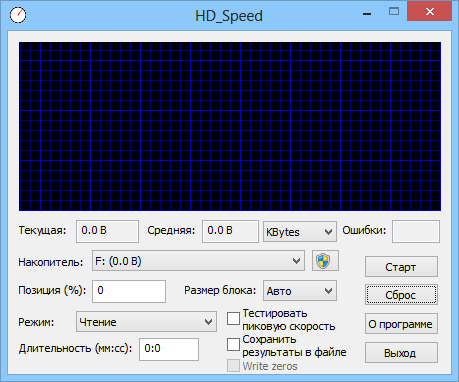This screenshot has height=382, width=459.
Task: Click the blue grid speed graph area
Action: [230, 126]
